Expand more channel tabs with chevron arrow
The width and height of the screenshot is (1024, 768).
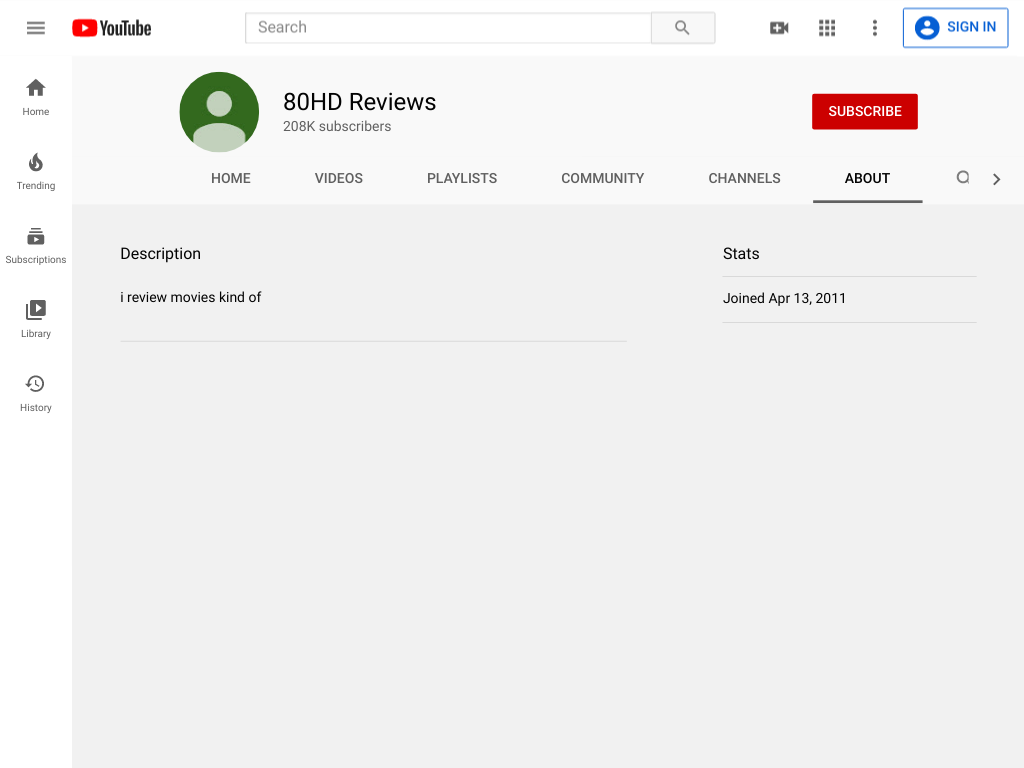tap(996, 179)
